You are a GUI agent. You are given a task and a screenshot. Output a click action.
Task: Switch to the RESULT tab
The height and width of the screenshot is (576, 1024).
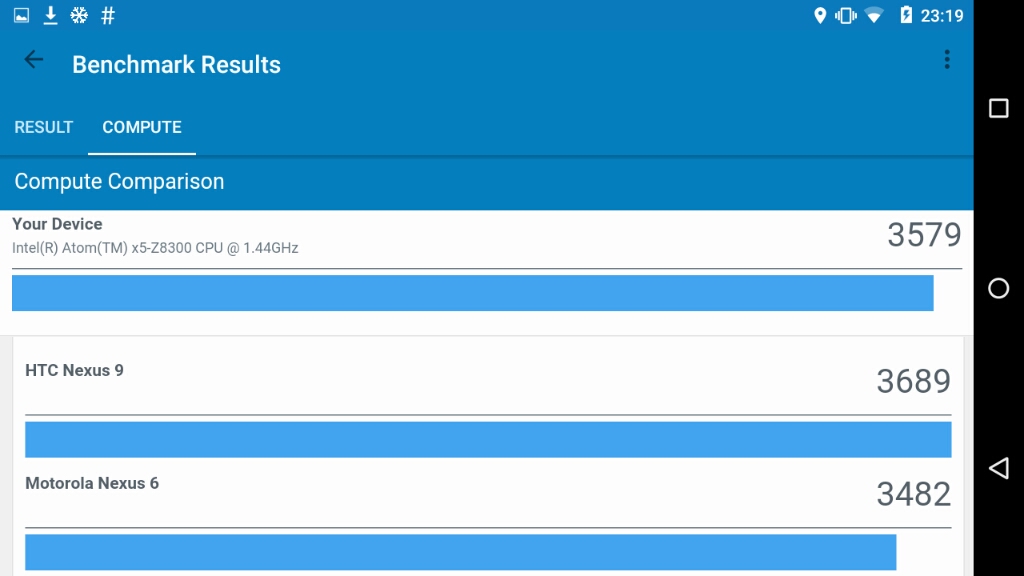[x=44, y=127]
